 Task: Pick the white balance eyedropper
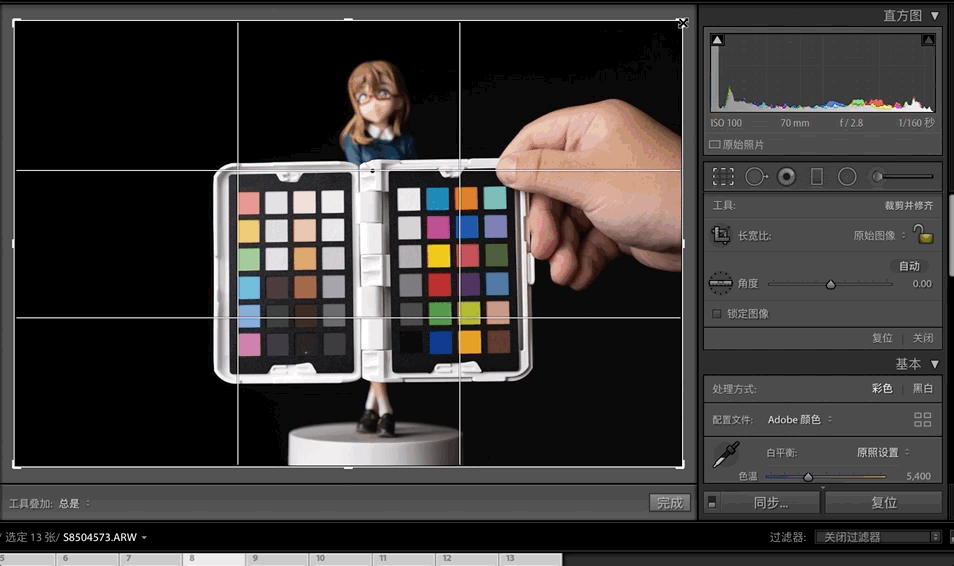[726, 455]
